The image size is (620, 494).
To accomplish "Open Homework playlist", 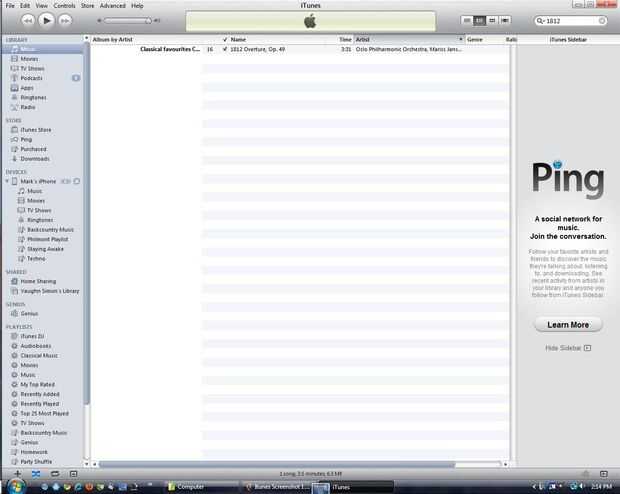I will pos(34,452).
